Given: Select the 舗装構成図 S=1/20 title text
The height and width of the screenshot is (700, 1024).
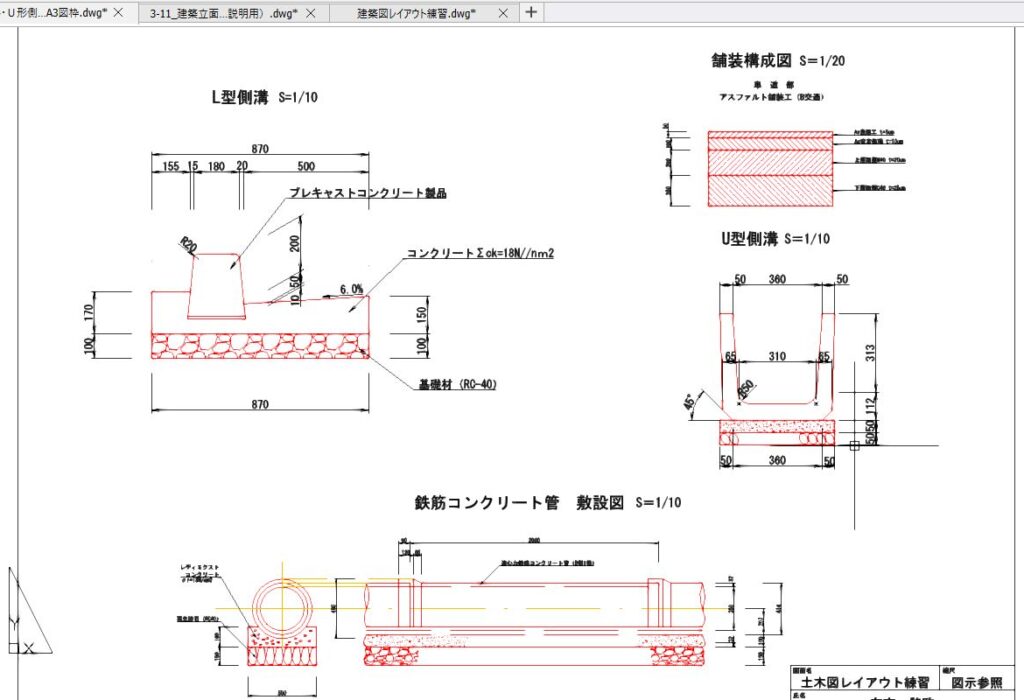Looking at the screenshot, I should click(775, 61).
